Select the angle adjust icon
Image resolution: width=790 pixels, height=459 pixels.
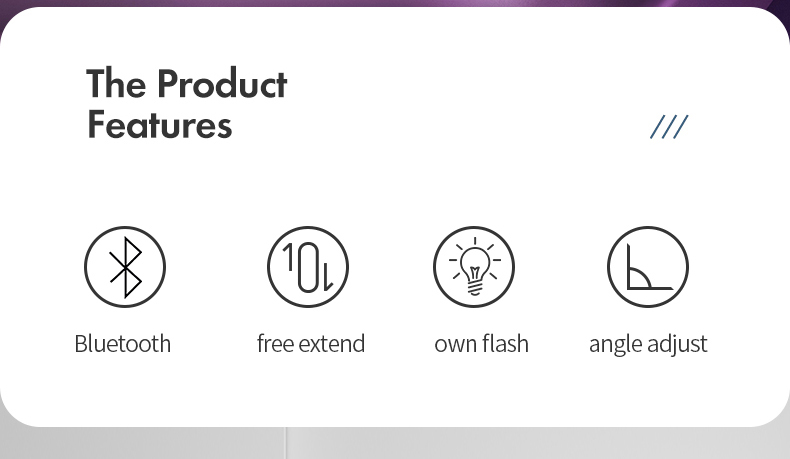(648, 267)
